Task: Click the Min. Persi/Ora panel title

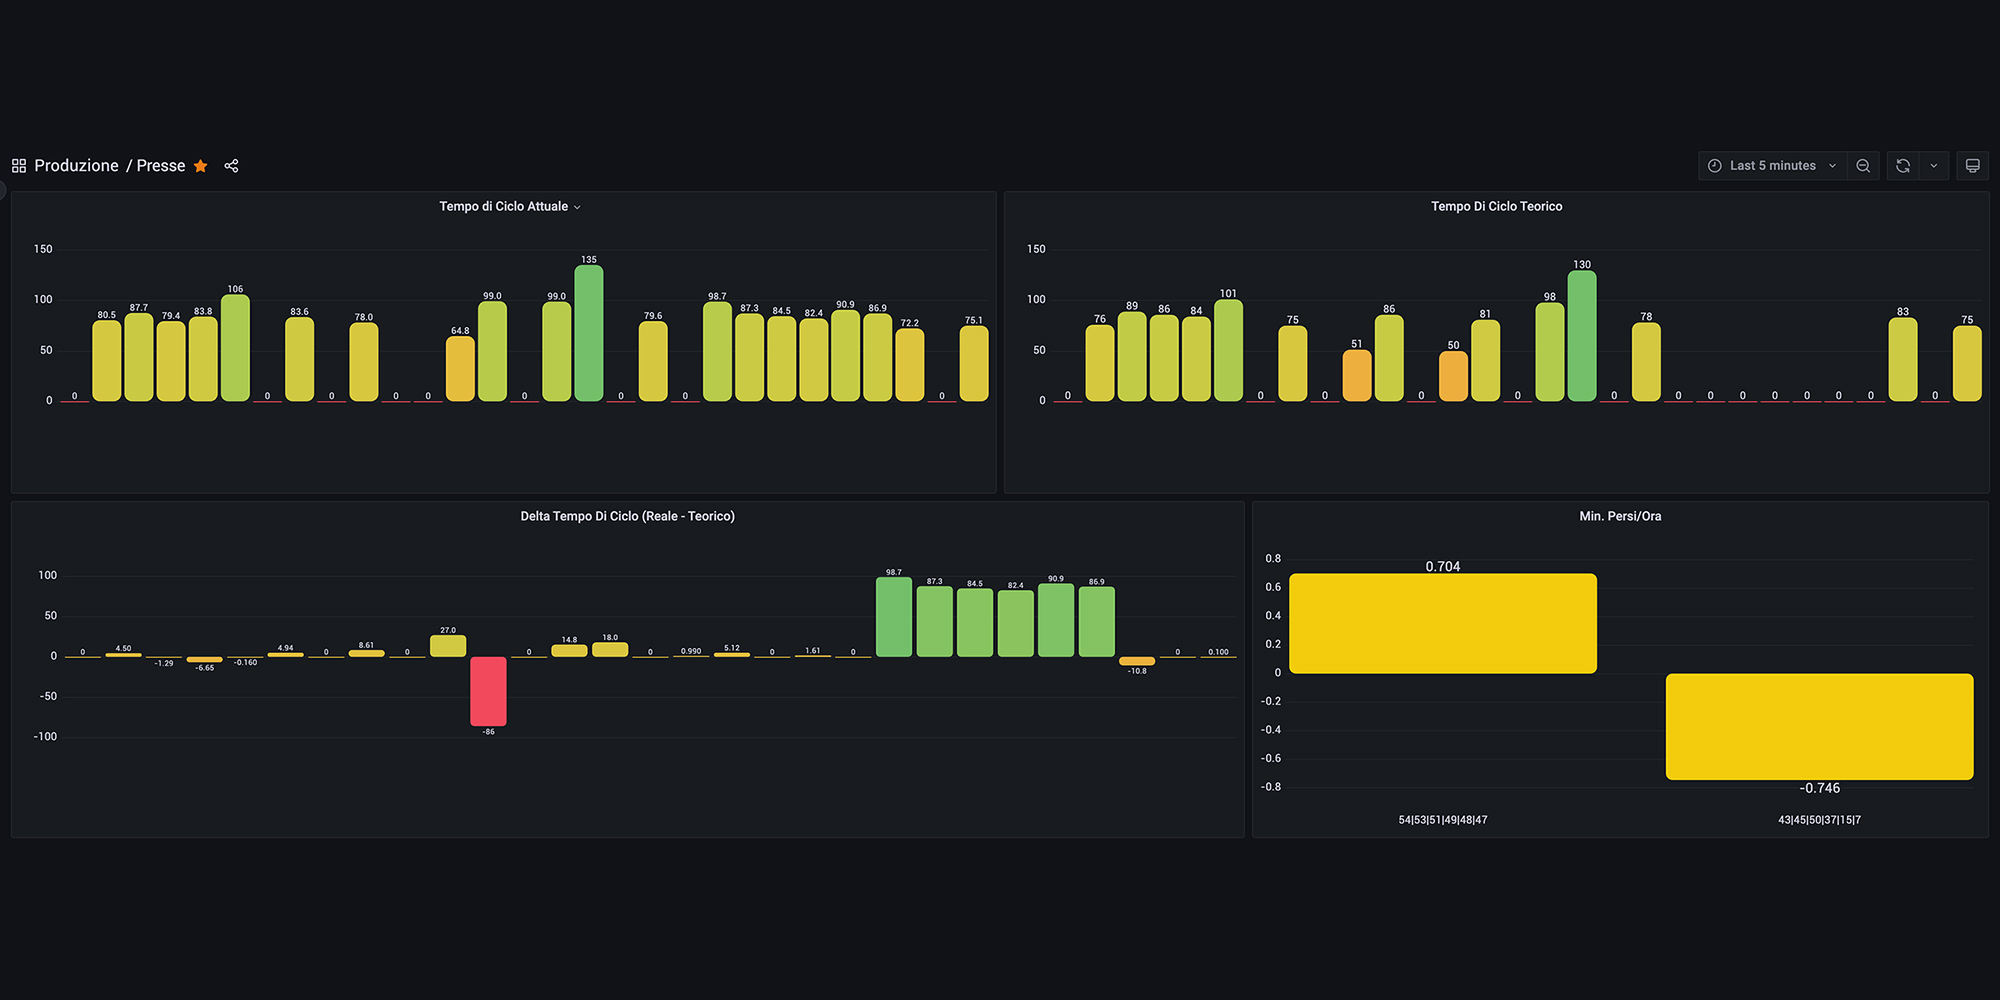Action: point(1620,516)
